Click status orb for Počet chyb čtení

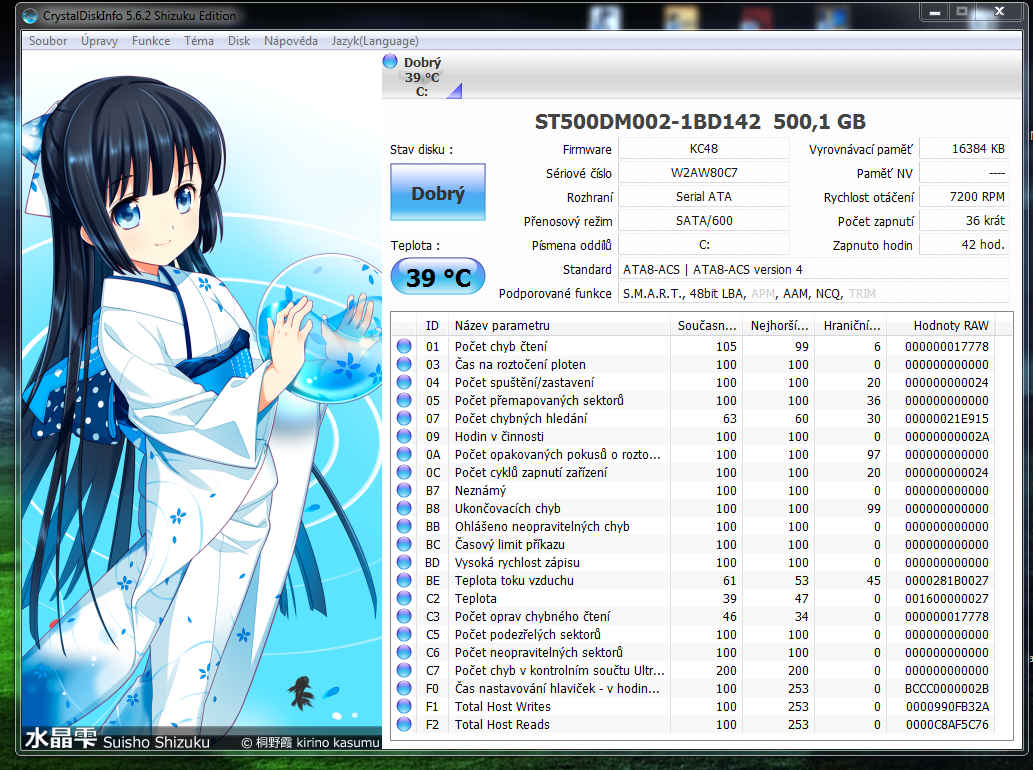click(x=404, y=346)
